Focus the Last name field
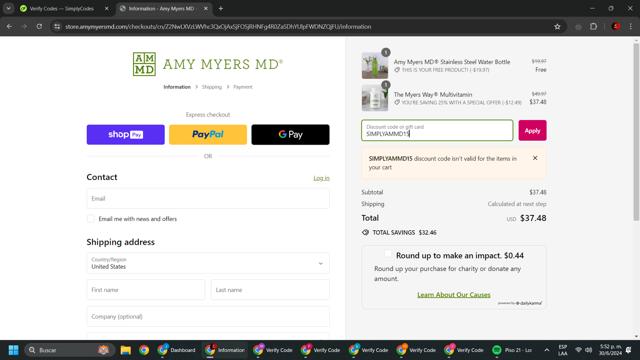 point(270,290)
